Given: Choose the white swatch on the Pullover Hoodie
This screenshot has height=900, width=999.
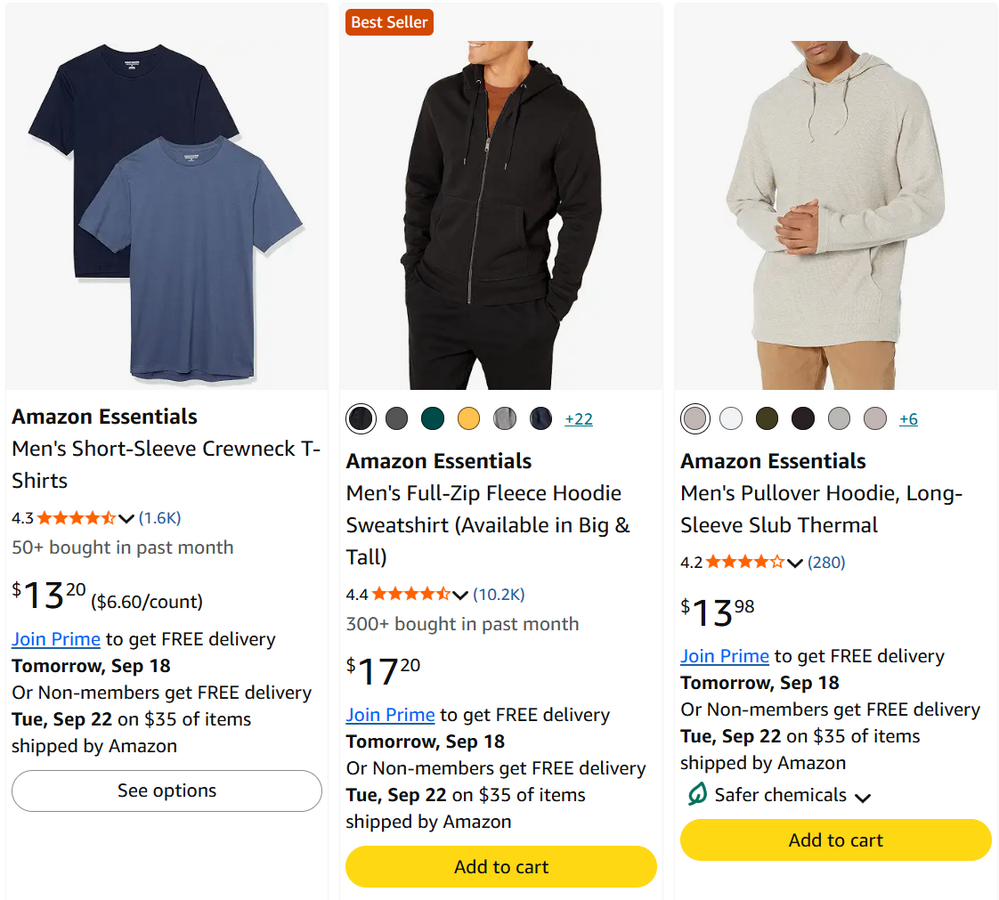Looking at the screenshot, I should click(x=731, y=419).
